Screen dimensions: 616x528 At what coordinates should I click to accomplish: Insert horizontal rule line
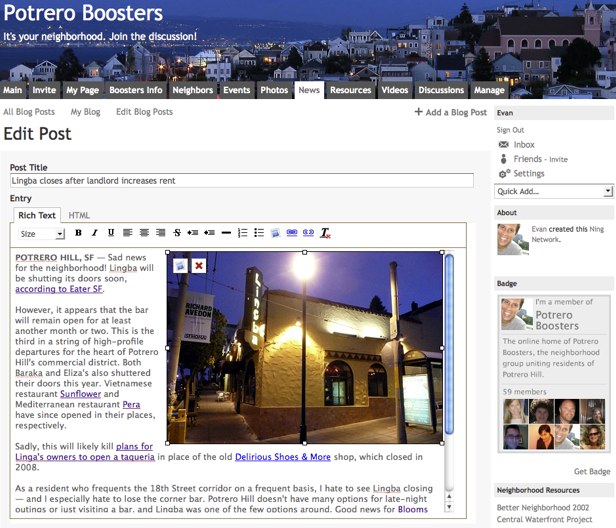coord(226,233)
